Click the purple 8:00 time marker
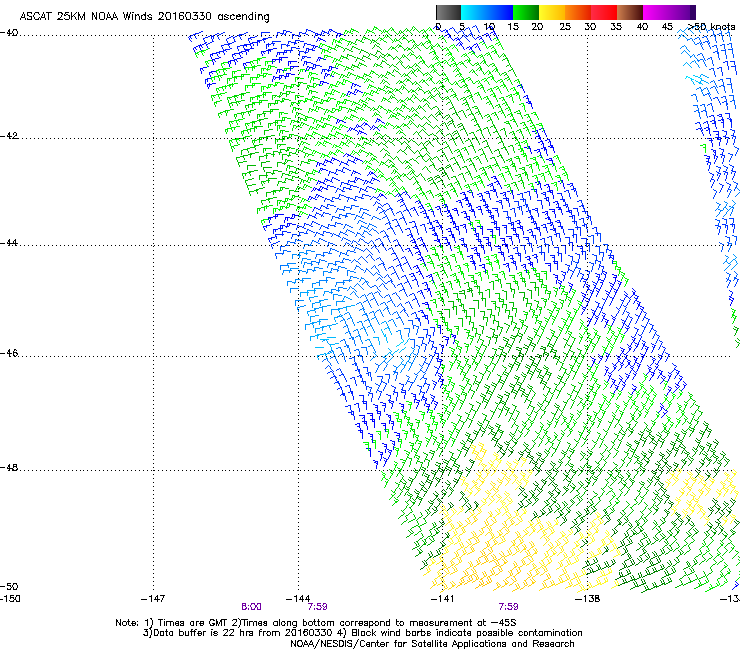Viewport: 740px width, 650px height. click(252, 607)
